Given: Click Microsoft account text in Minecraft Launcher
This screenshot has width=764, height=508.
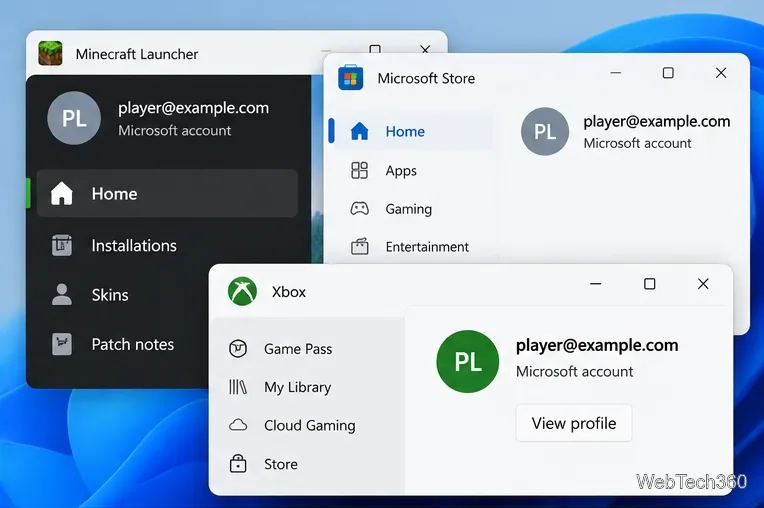Looking at the screenshot, I should click(174, 131).
